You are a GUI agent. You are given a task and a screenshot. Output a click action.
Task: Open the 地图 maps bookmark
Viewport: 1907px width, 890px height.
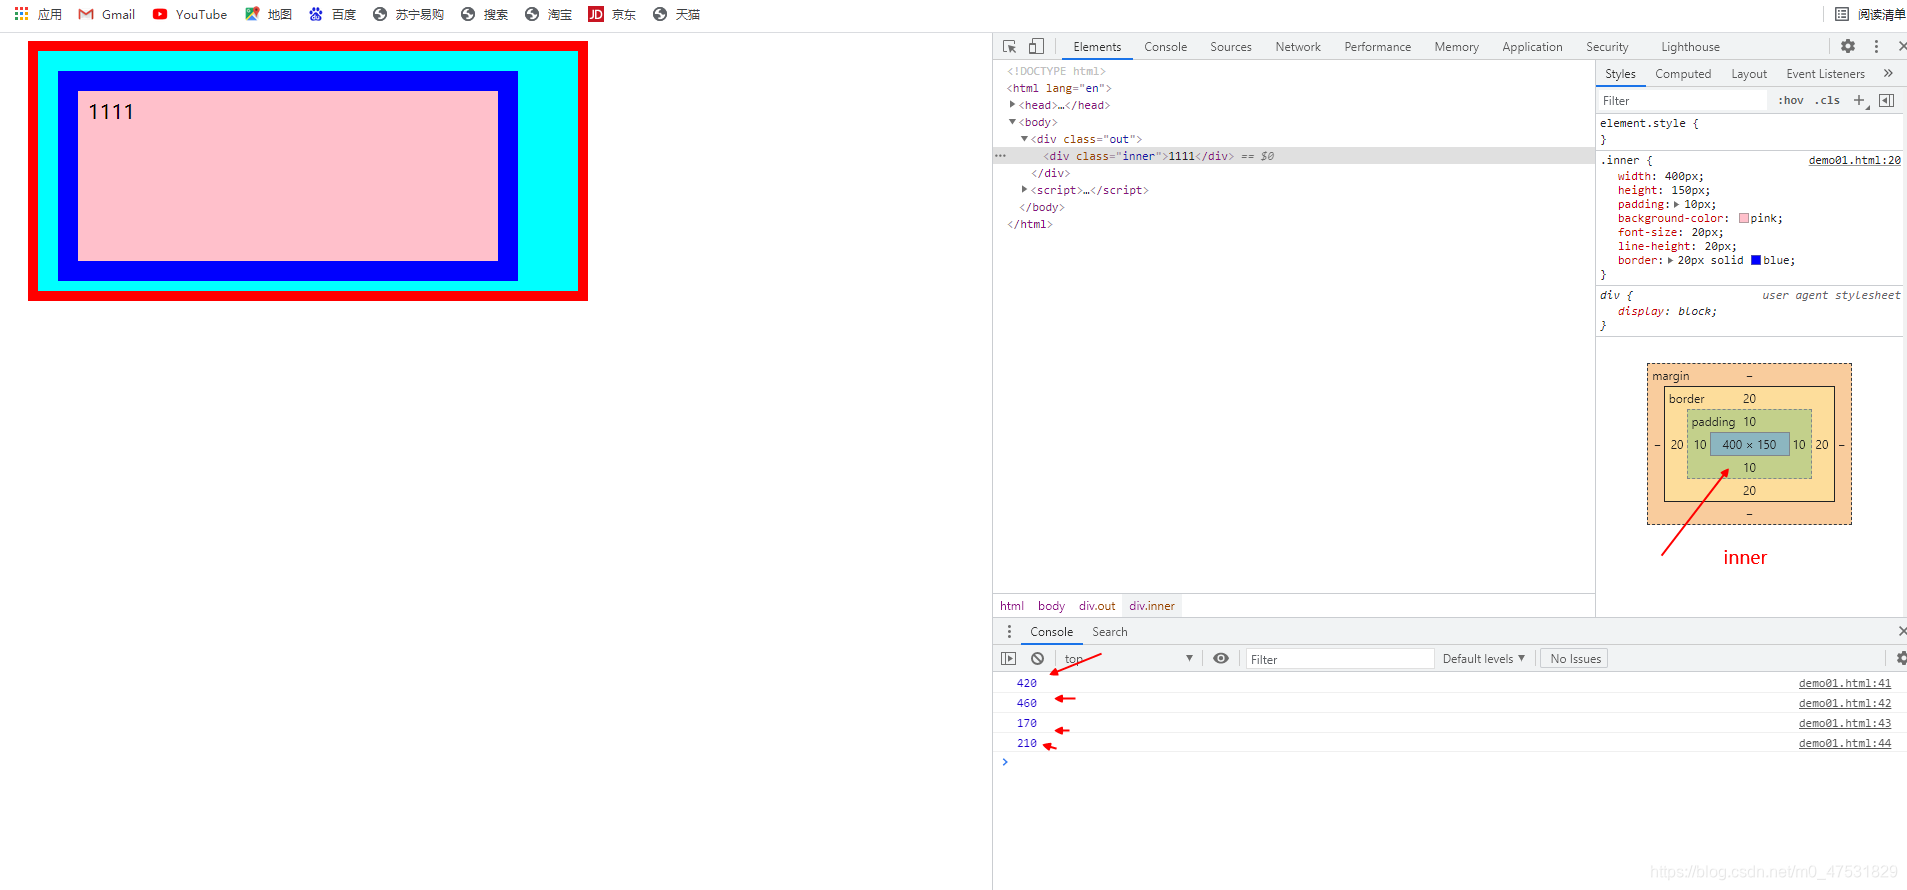coord(268,14)
